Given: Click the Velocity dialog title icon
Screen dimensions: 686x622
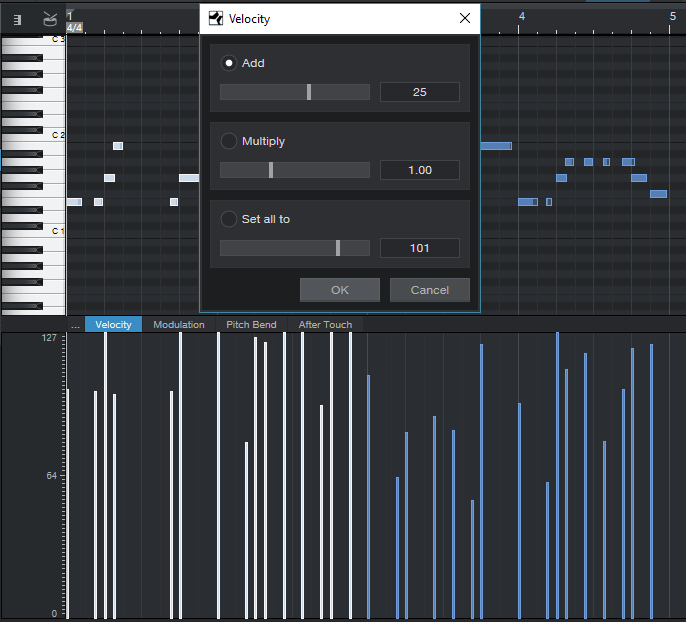Looking at the screenshot, I should point(216,19).
